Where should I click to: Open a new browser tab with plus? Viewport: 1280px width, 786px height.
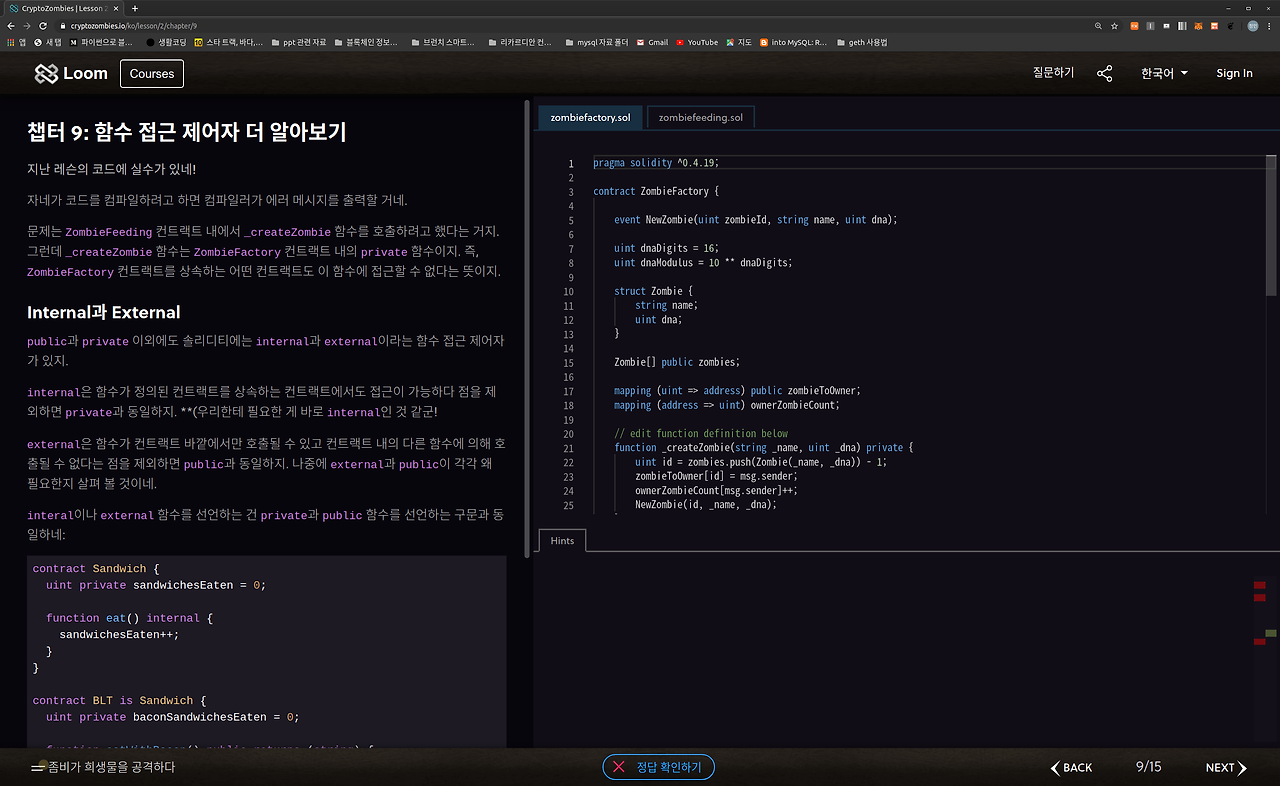[135, 8]
